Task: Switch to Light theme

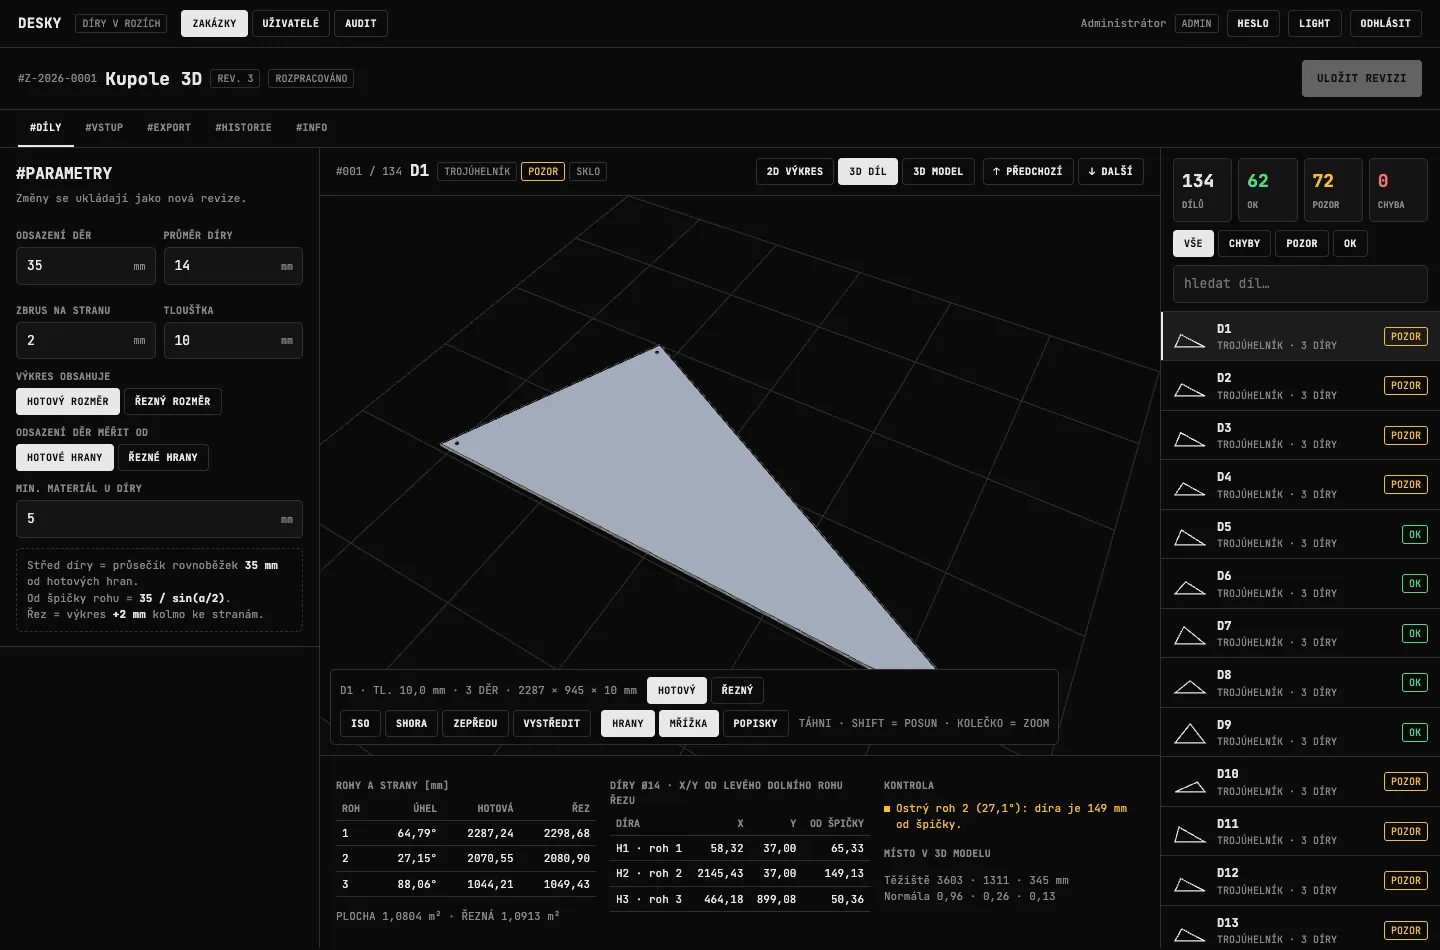Action: tap(1315, 23)
